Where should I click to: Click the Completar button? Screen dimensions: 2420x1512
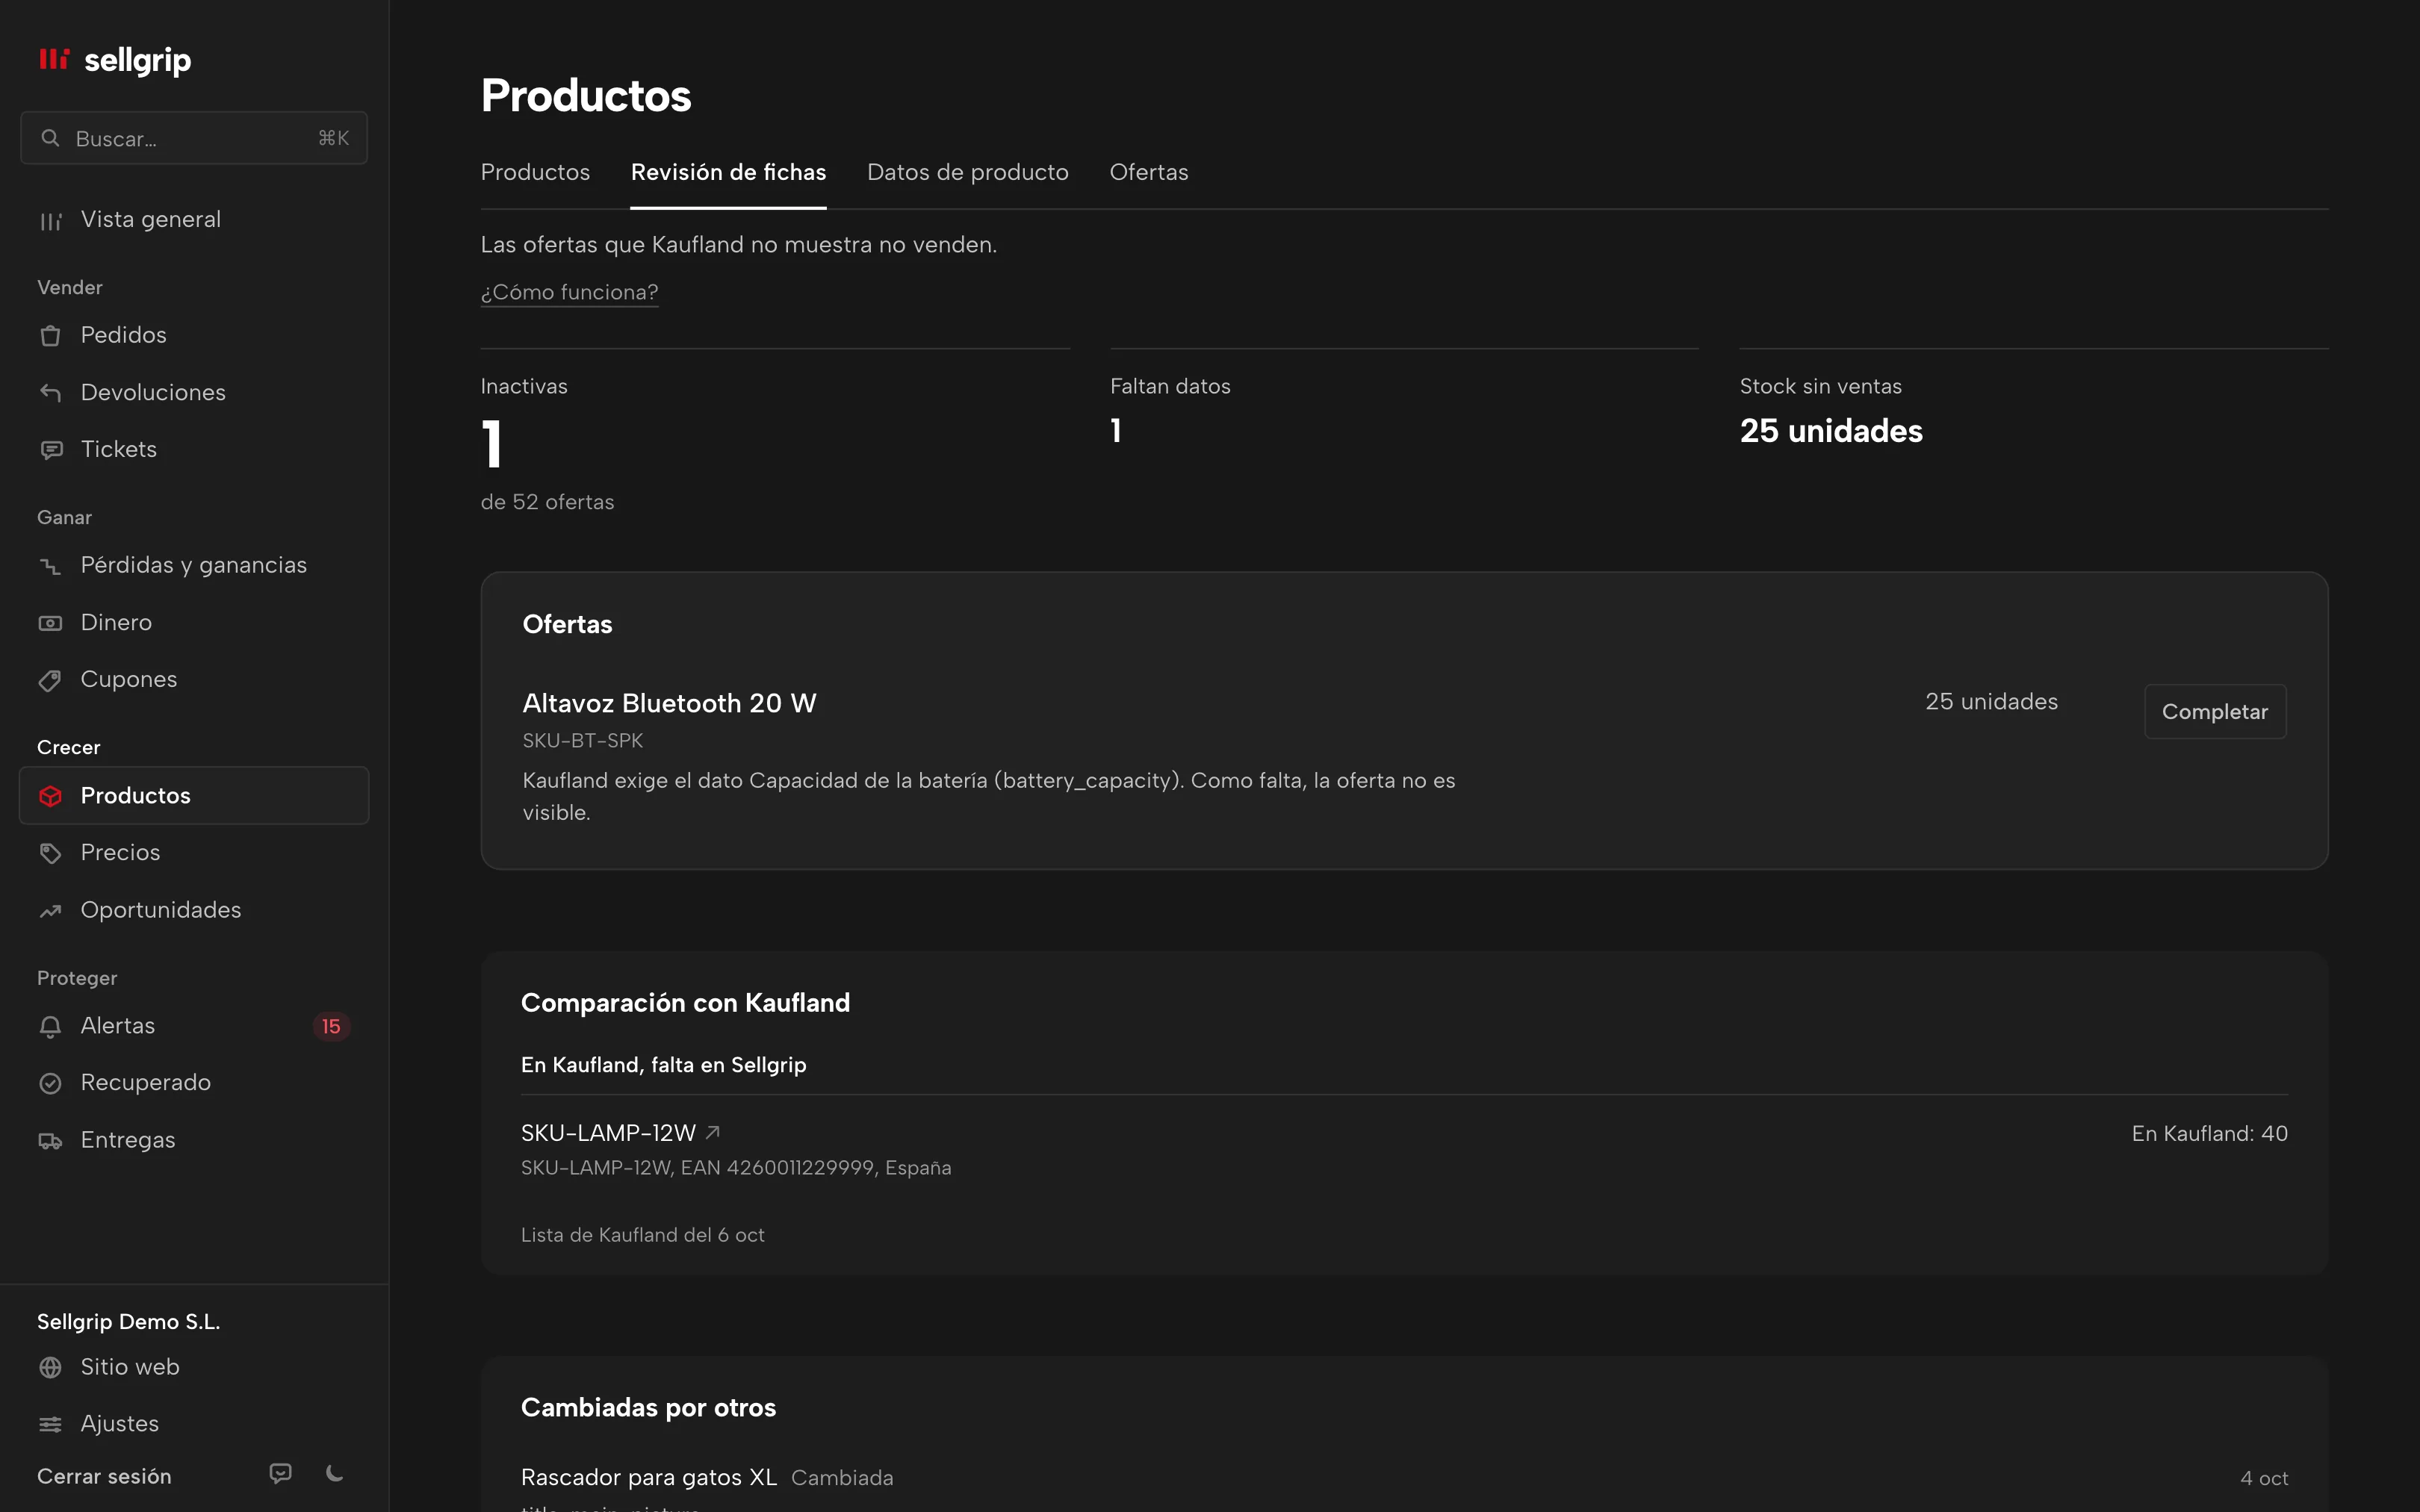point(2214,711)
